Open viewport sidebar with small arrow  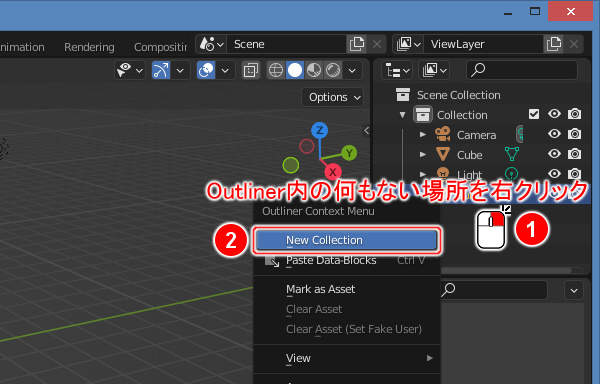click(366, 131)
